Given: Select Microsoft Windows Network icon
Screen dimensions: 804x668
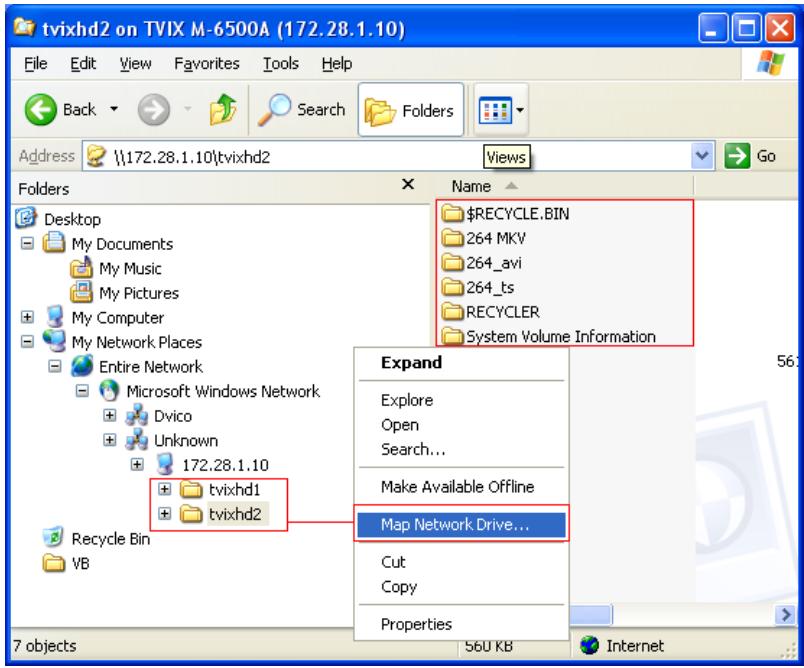Looking at the screenshot, I should click(x=109, y=390).
